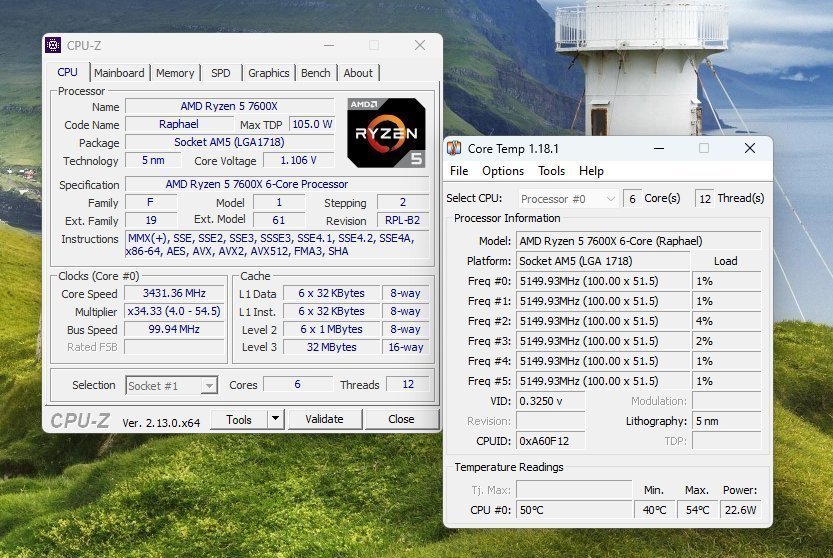Image resolution: width=833 pixels, height=558 pixels.
Task: Click the Code Name value Raphael
Action: coord(179,124)
